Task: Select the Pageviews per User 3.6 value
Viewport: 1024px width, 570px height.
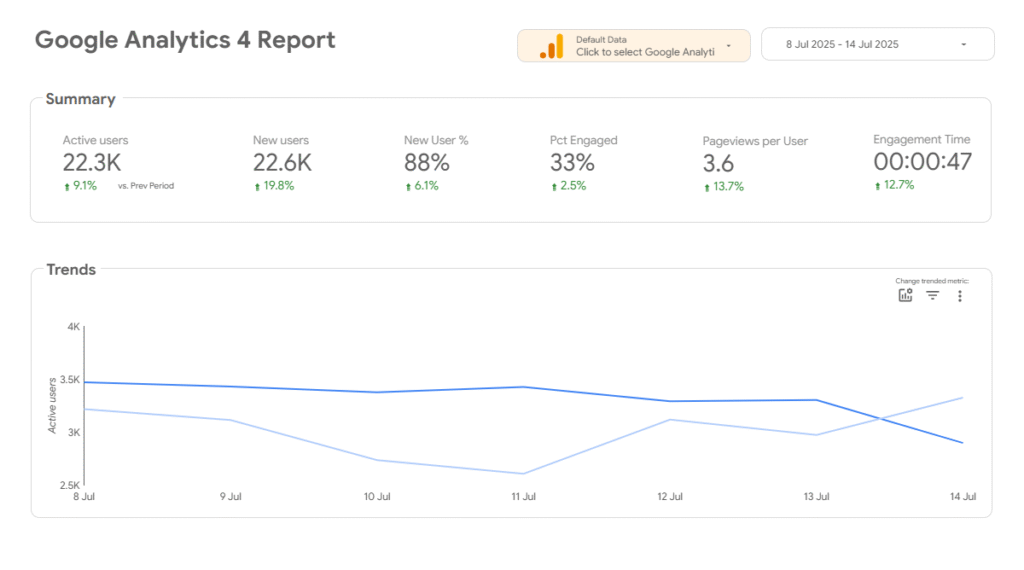Action: [x=718, y=163]
